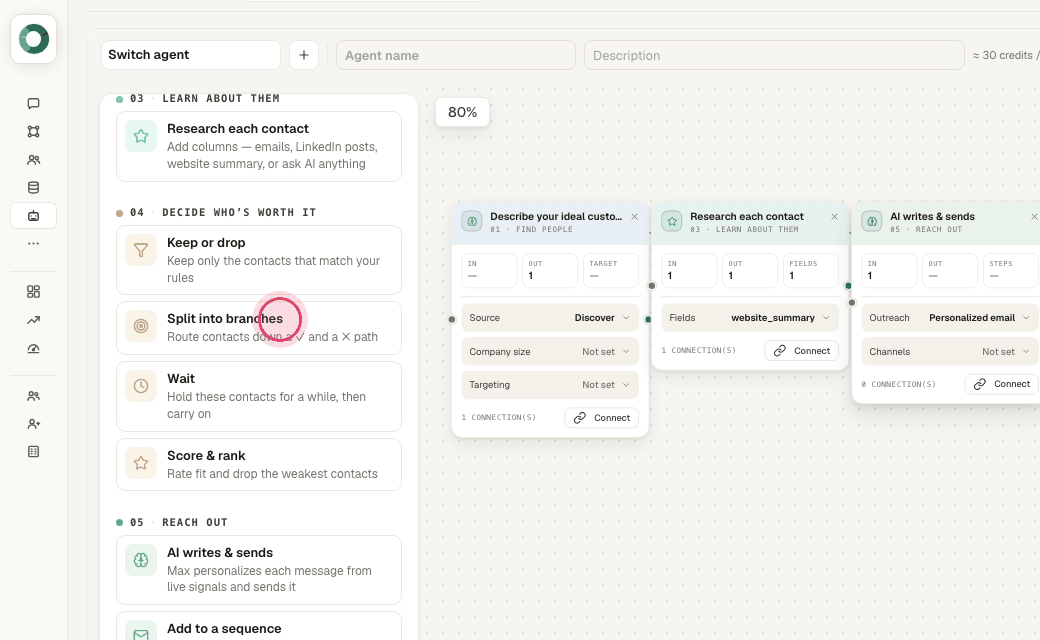This screenshot has height=640, width=1040.
Task: Close the Research each contact node
Action: (834, 217)
